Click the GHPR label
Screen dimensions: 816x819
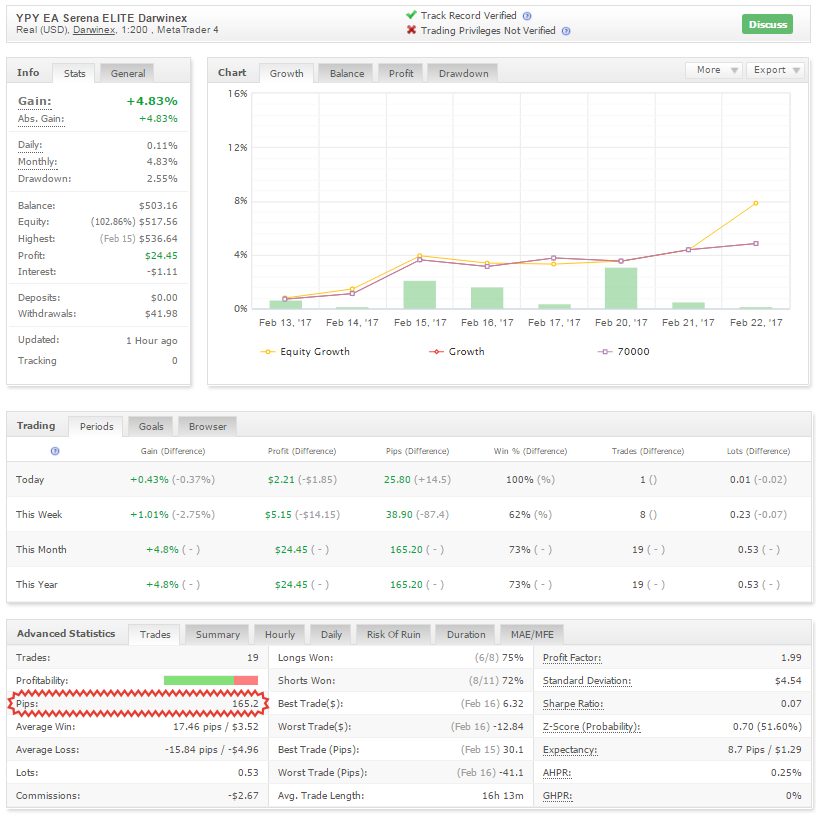click(557, 796)
